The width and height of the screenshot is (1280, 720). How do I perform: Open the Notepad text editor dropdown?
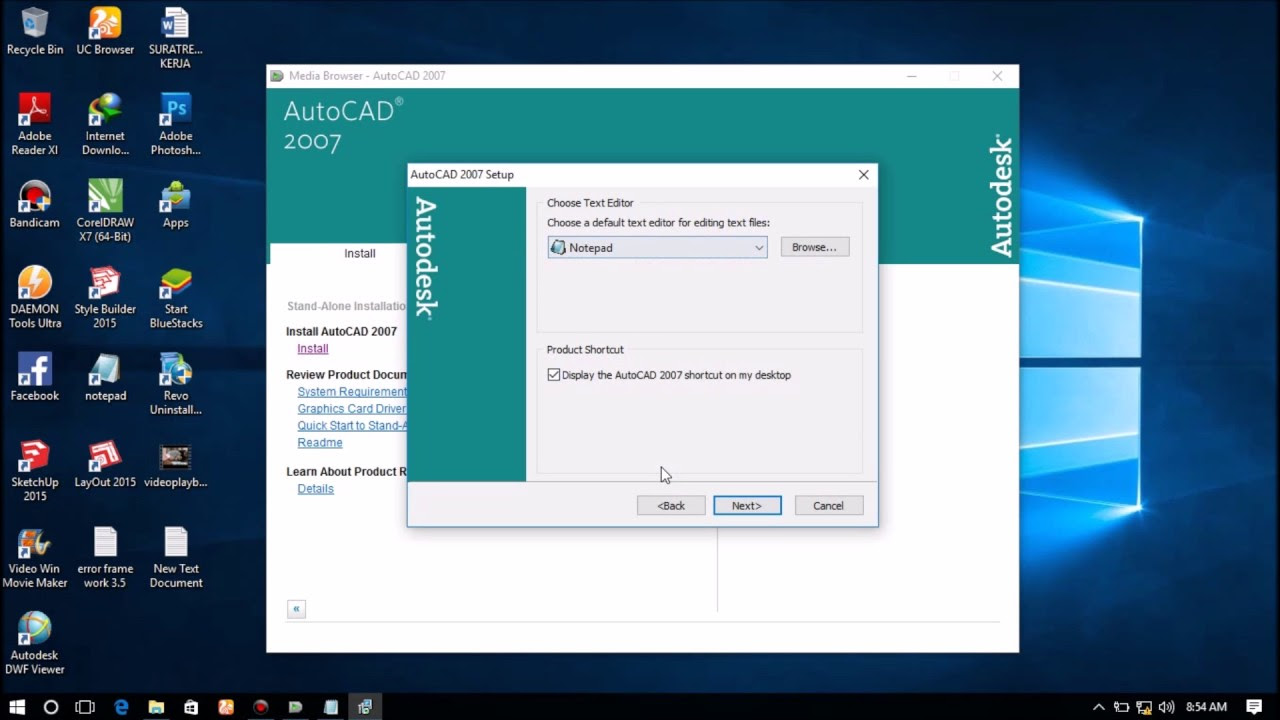657,247
